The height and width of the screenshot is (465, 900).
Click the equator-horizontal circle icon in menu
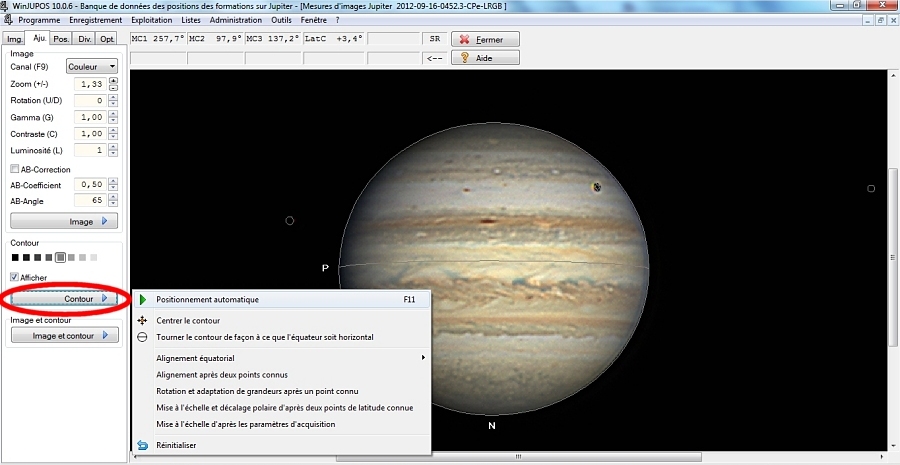pyautogui.click(x=143, y=337)
